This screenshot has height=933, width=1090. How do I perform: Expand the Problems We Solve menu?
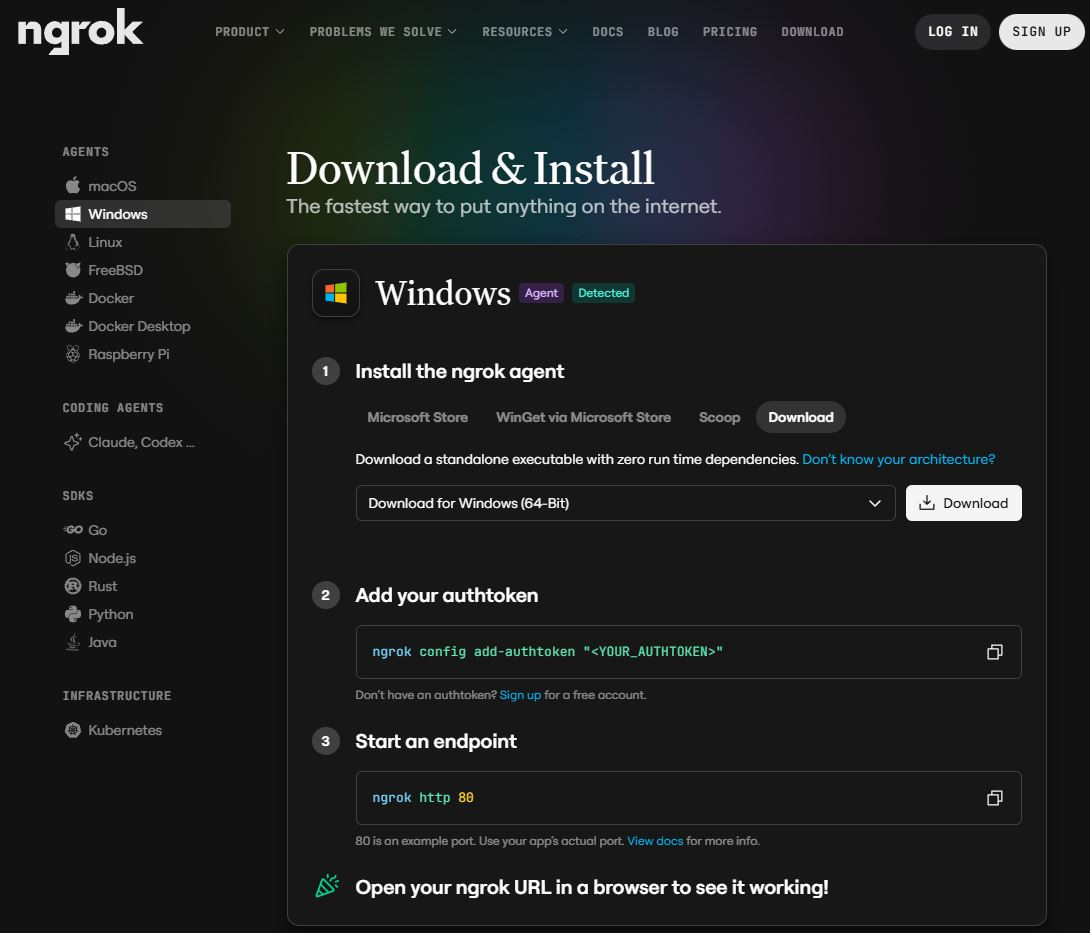pyautogui.click(x=383, y=32)
